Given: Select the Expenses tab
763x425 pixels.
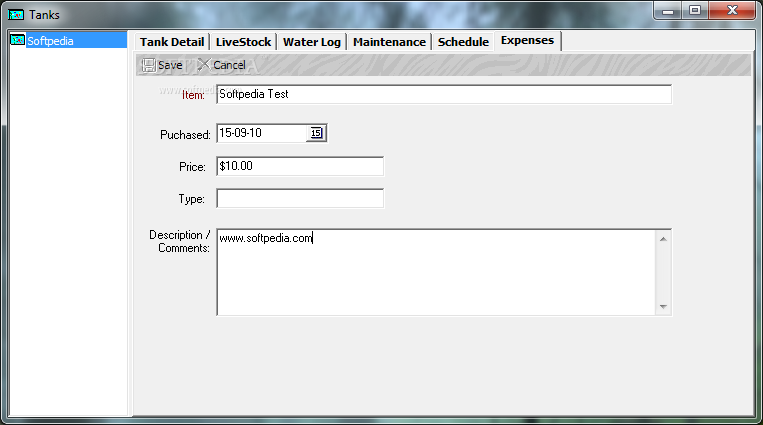Looking at the screenshot, I should [527, 40].
